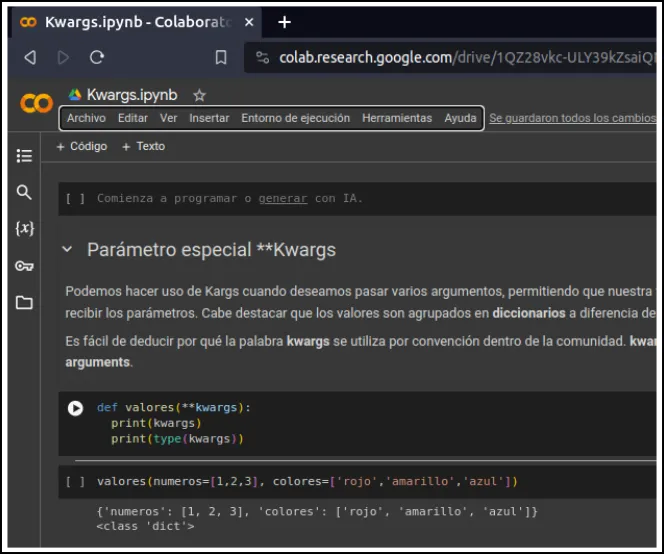Add a new text cell with + Texto
Image resolution: width=664 pixels, height=554 pixels.
click(x=144, y=147)
